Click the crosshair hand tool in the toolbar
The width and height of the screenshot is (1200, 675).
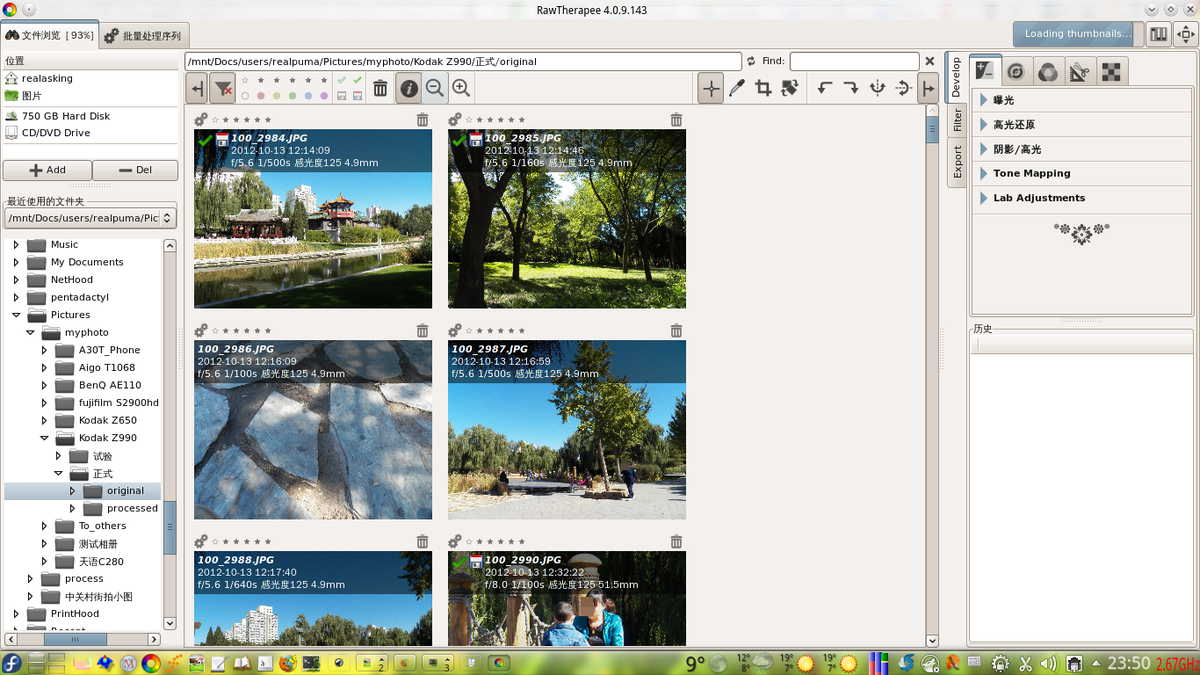coord(711,88)
